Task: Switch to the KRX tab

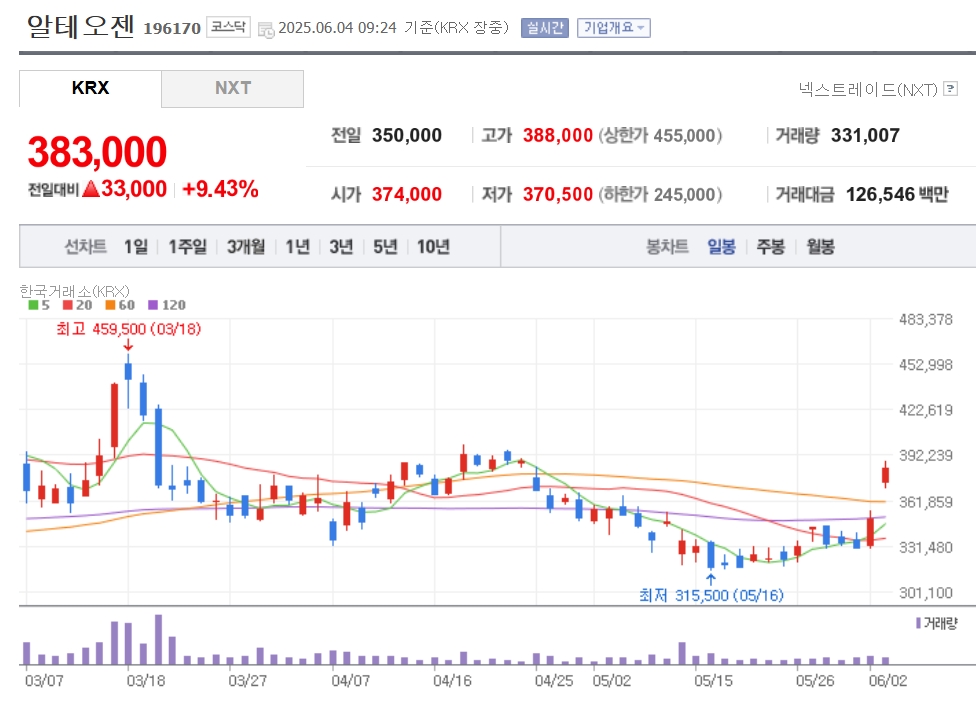Action: [x=90, y=88]
